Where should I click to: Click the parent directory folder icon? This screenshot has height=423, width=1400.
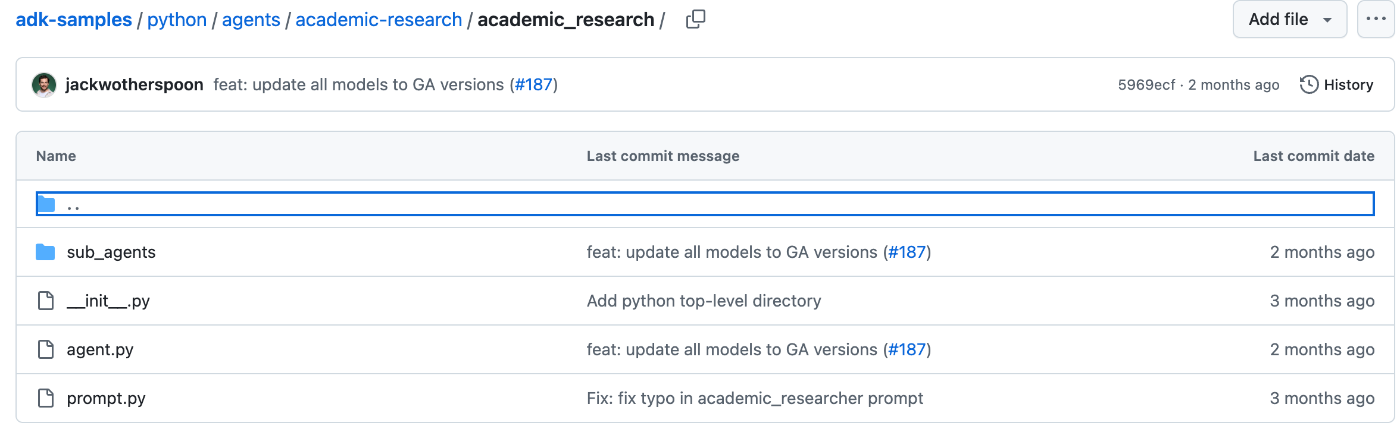45,204
